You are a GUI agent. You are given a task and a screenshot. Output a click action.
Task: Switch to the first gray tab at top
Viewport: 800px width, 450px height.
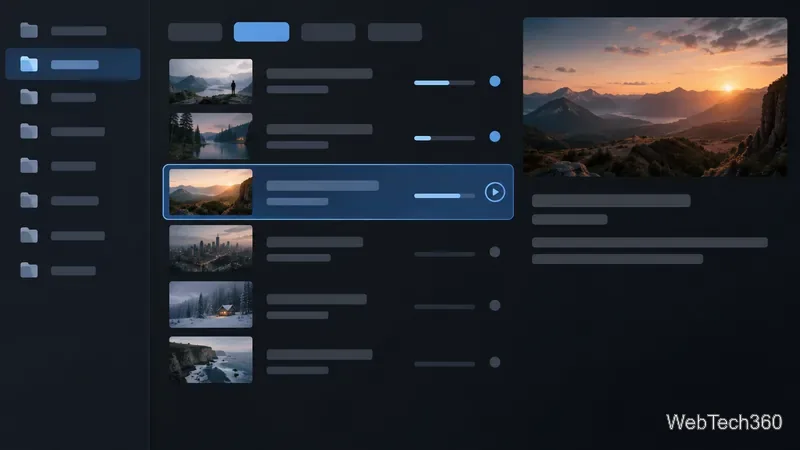point(195,32)
